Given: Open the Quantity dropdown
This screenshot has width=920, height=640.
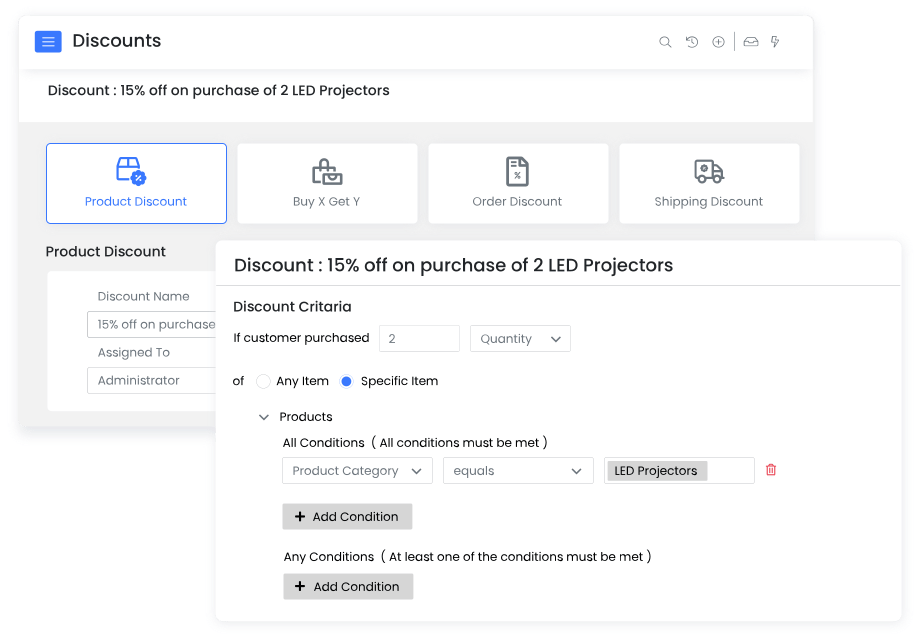Looking at the screenshot, I should [520, 338].
